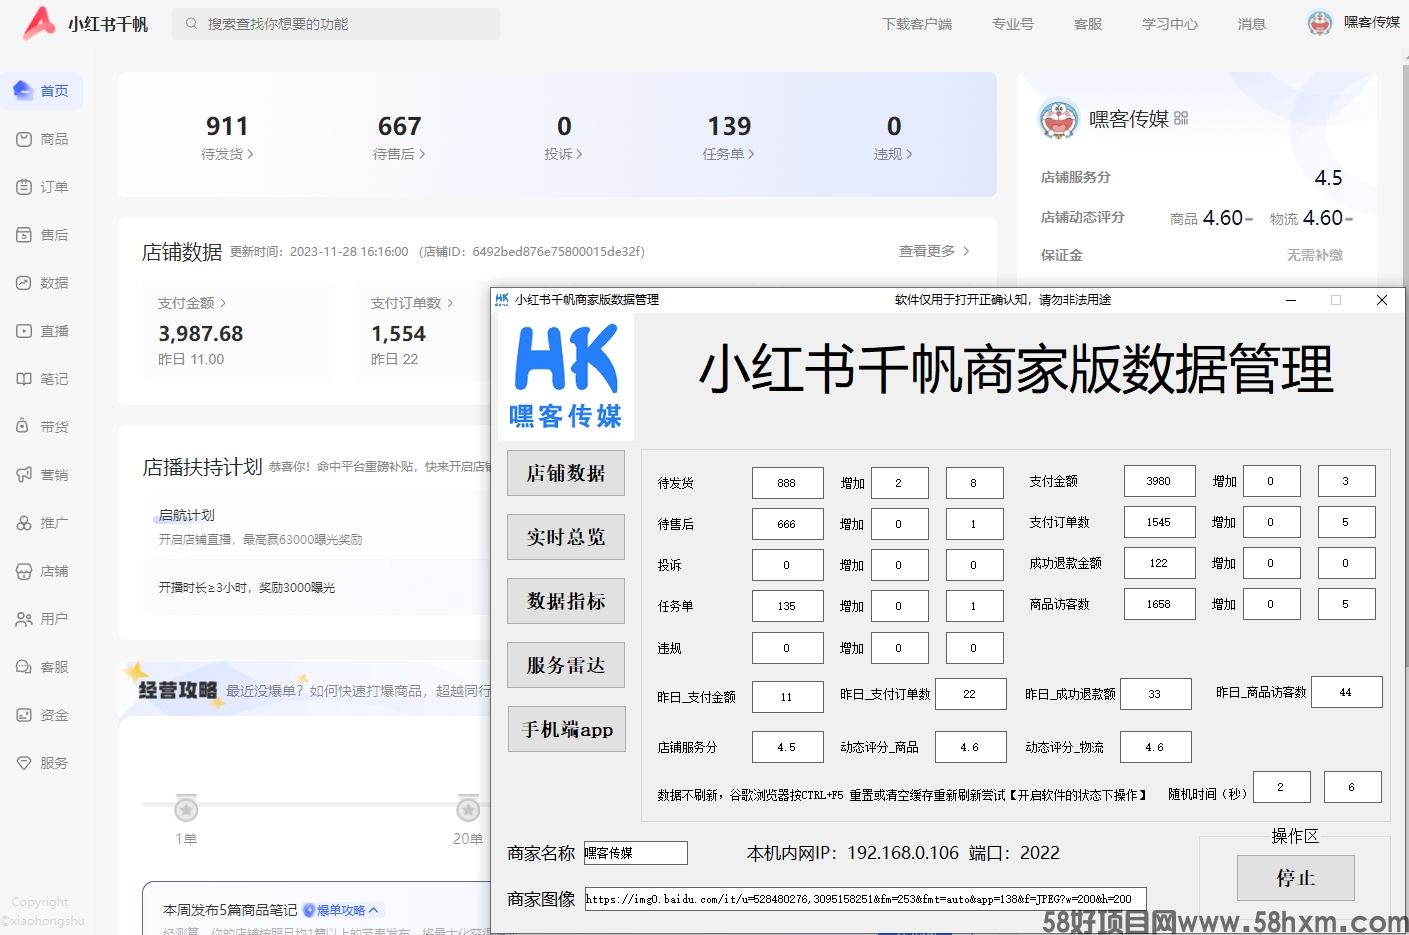Open 笔记 in the sidebar
This screenshot has height=935, width=1409.
[x=41, y=379]
